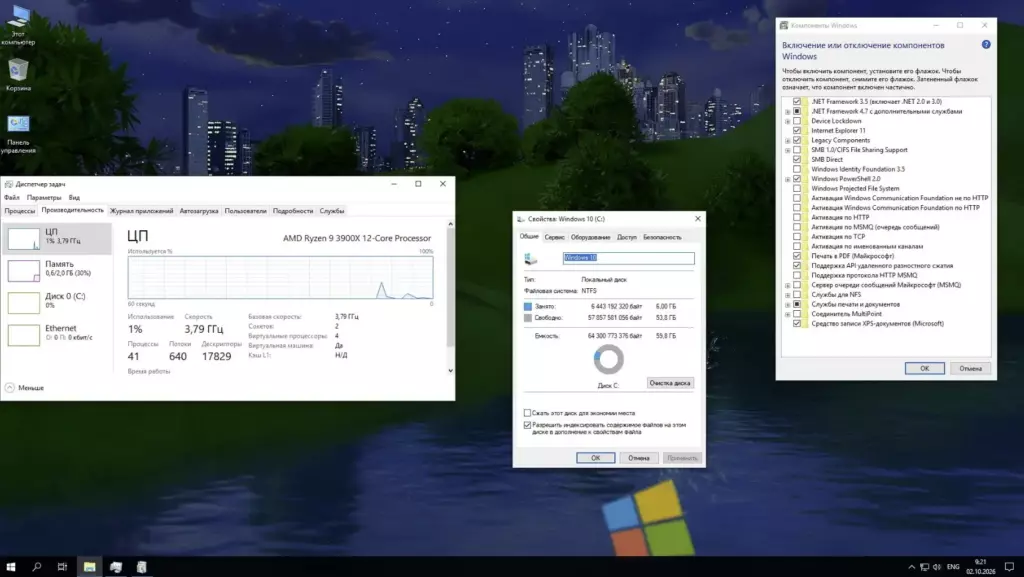
Task: Open taskbar search magnifier
Action: pos(37,567)
